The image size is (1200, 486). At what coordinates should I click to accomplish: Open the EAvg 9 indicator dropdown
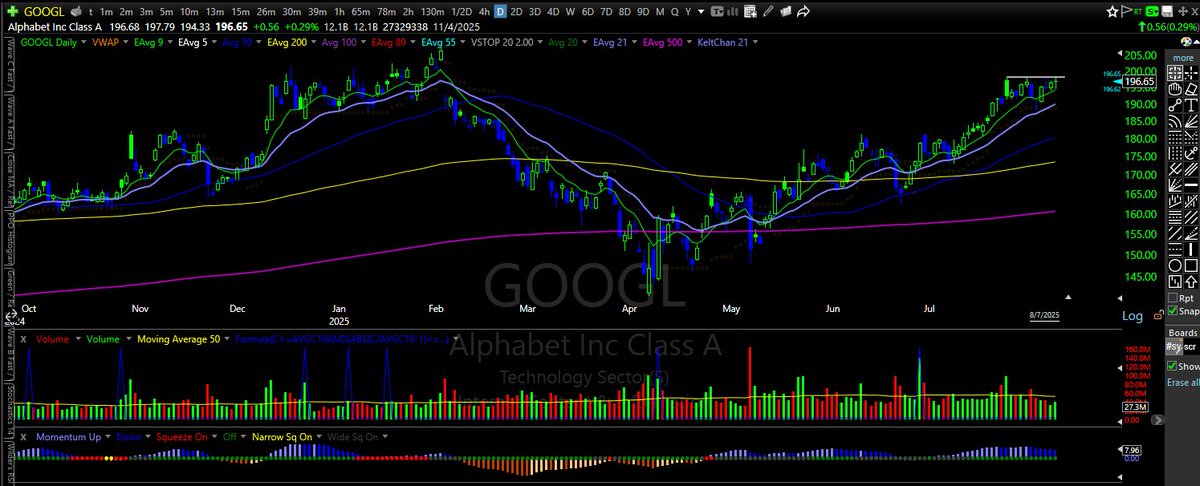click(x=169, y=43)
